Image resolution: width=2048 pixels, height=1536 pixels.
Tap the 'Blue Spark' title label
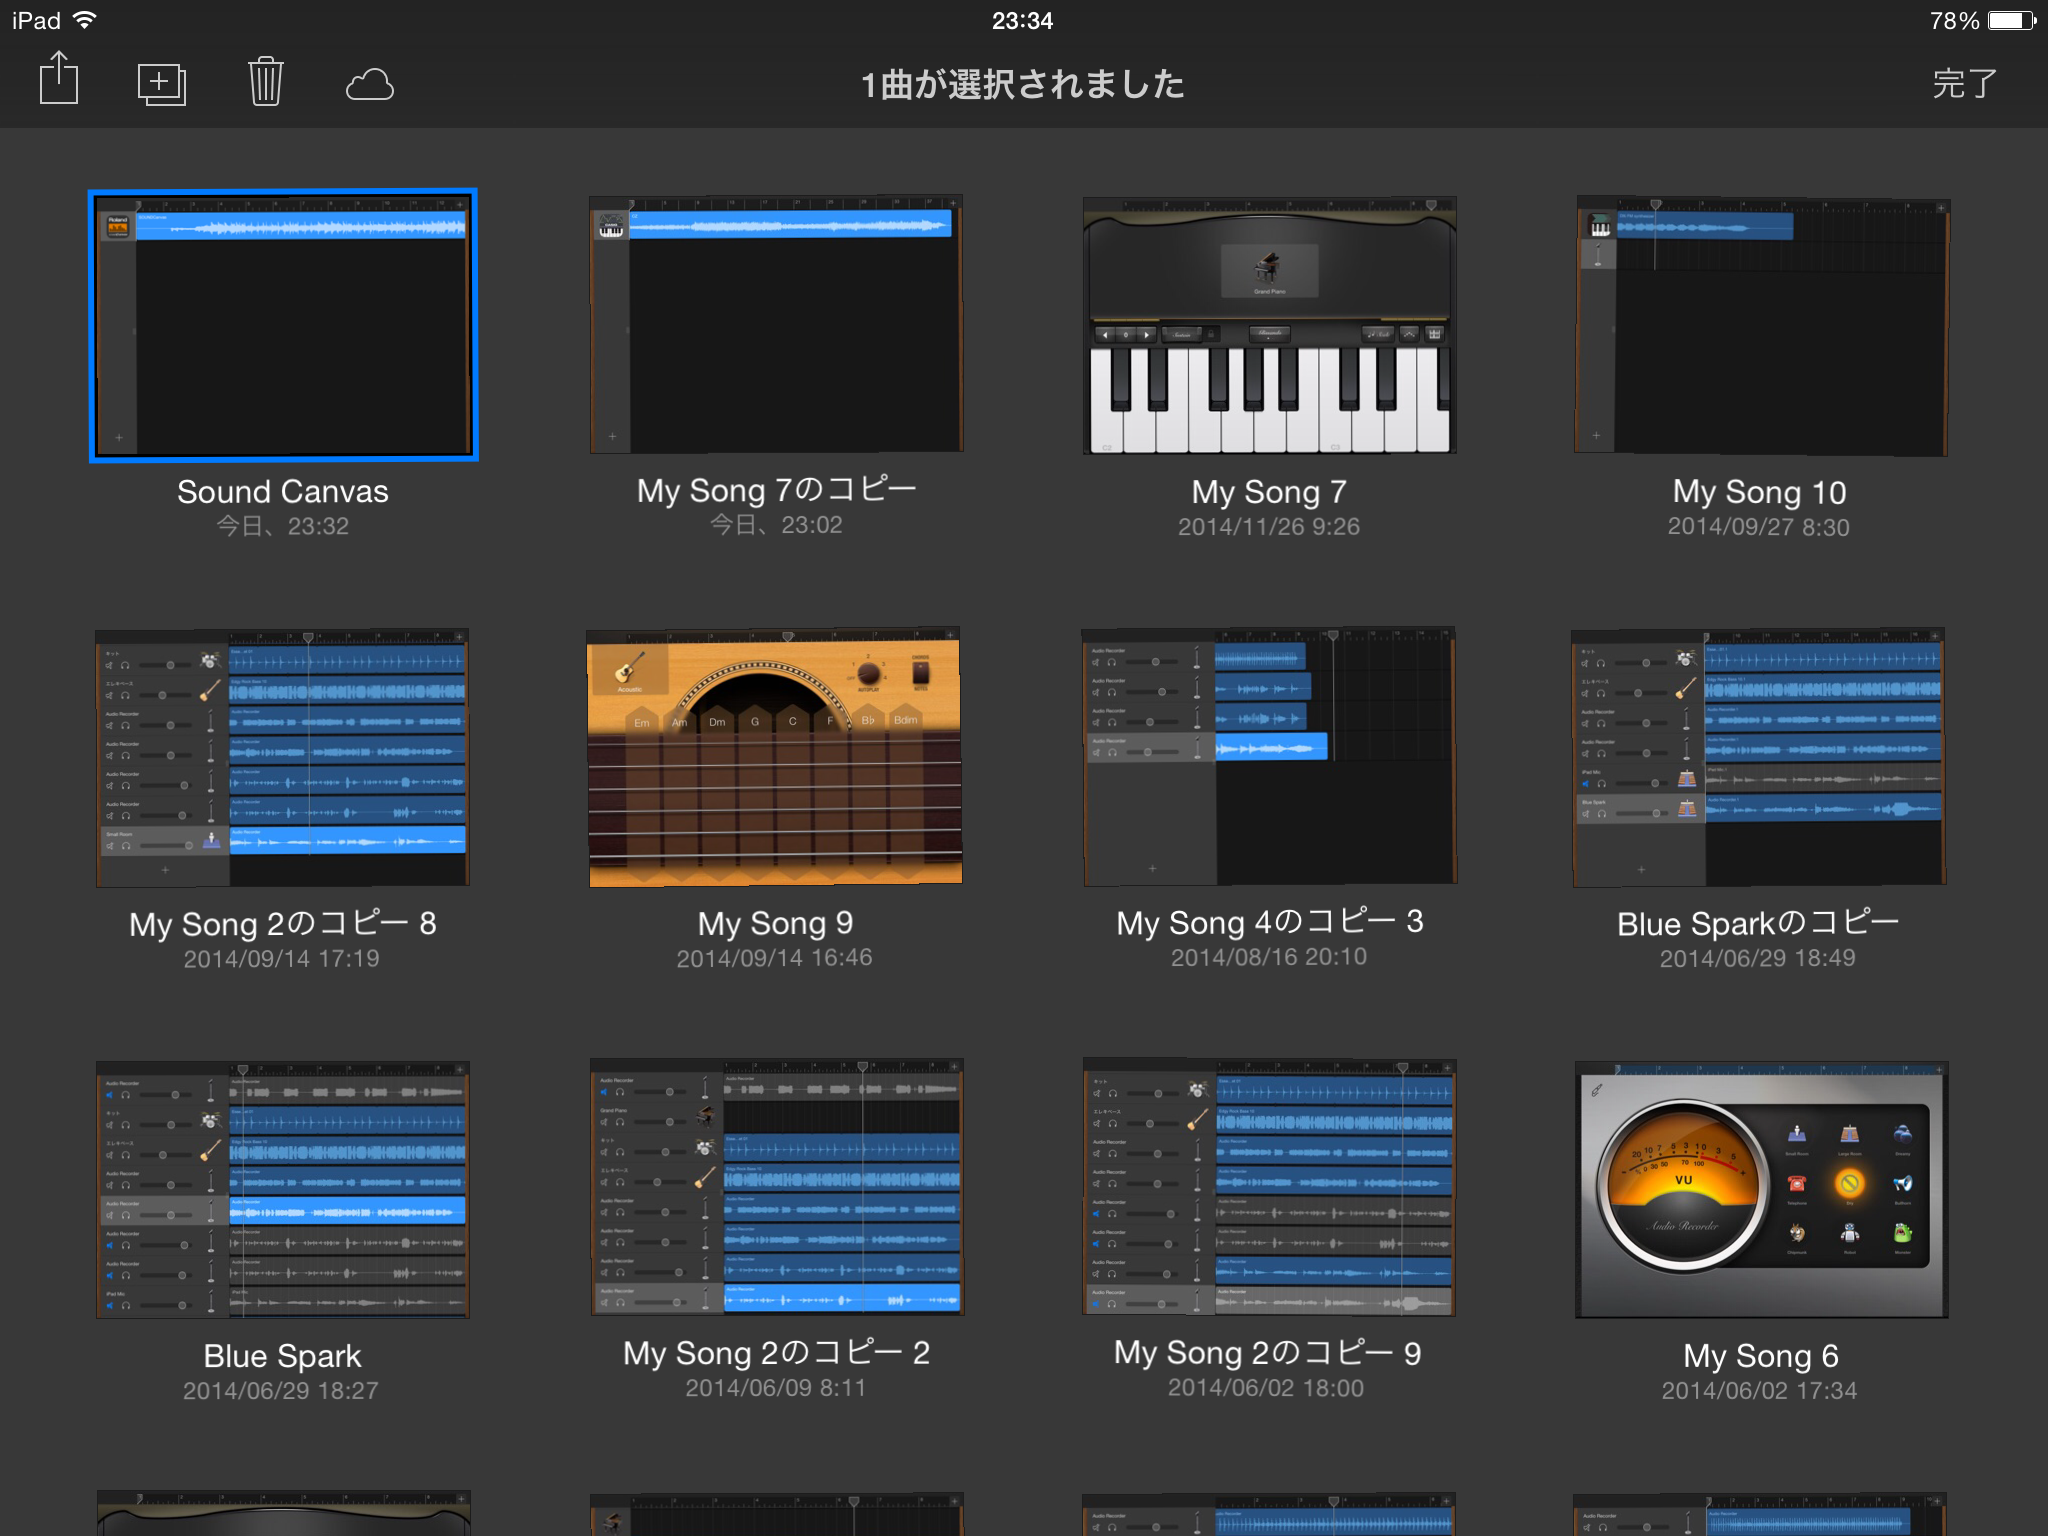coord(283,1356)
